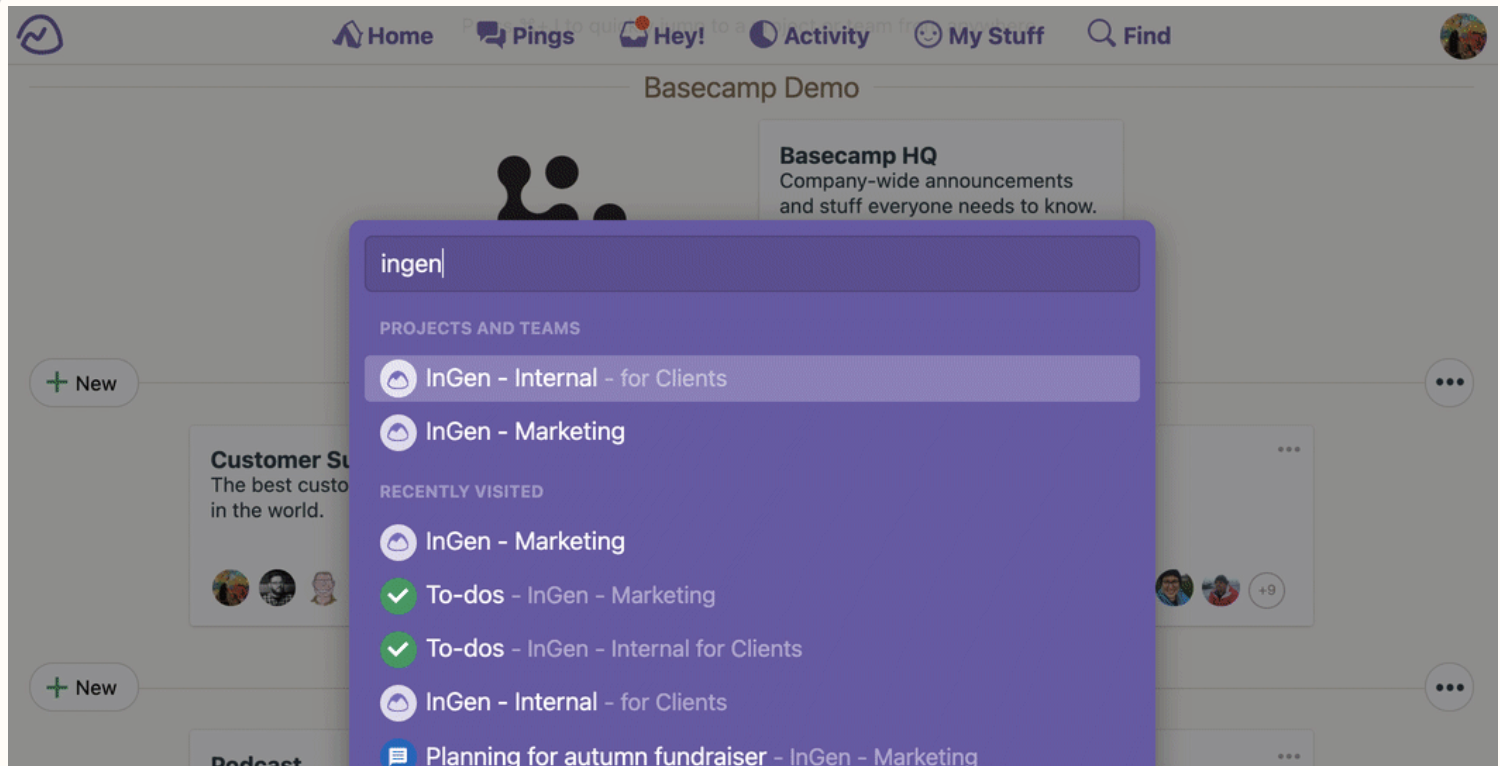This screenshot has height=766, width=1500.
Task: Click second dark avatar on Customer Support card
Action: pyautogui.click(x=277, y=588)
